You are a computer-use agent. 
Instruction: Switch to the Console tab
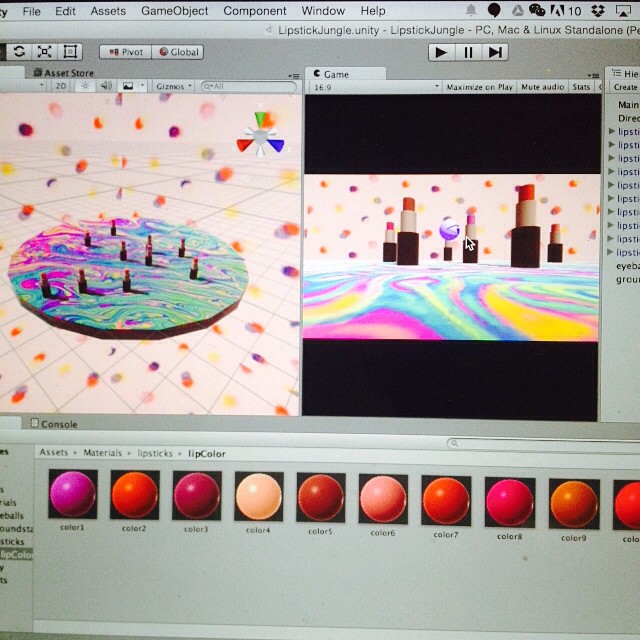pos(58,424)
